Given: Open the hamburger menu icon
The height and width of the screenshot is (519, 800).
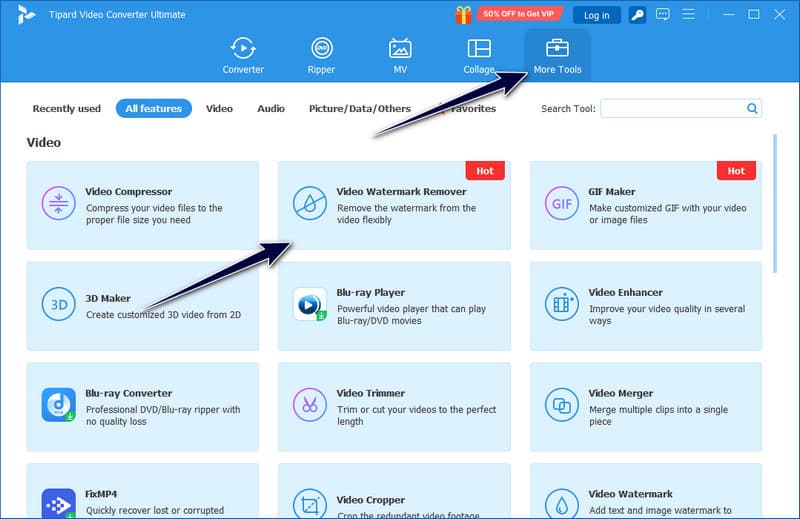Looking at the screenshot, I should point(688,14).
